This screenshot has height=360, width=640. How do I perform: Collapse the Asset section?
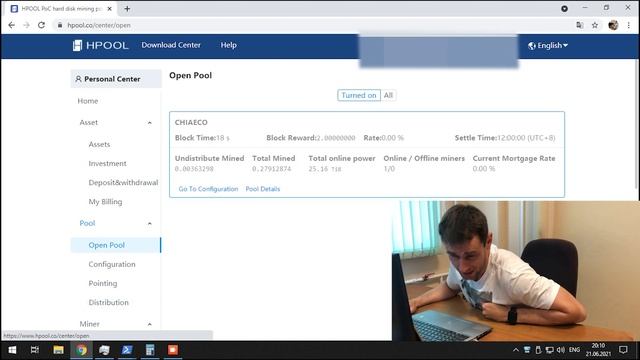149,122
